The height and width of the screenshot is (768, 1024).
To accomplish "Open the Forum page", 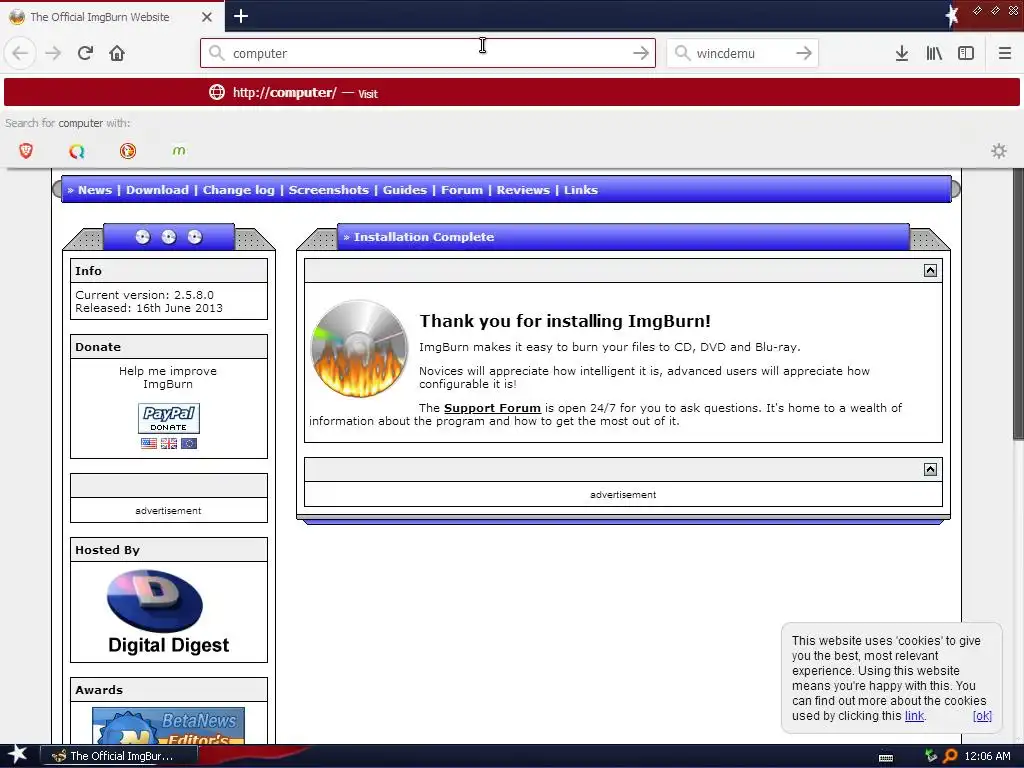I will coord(462,190).
